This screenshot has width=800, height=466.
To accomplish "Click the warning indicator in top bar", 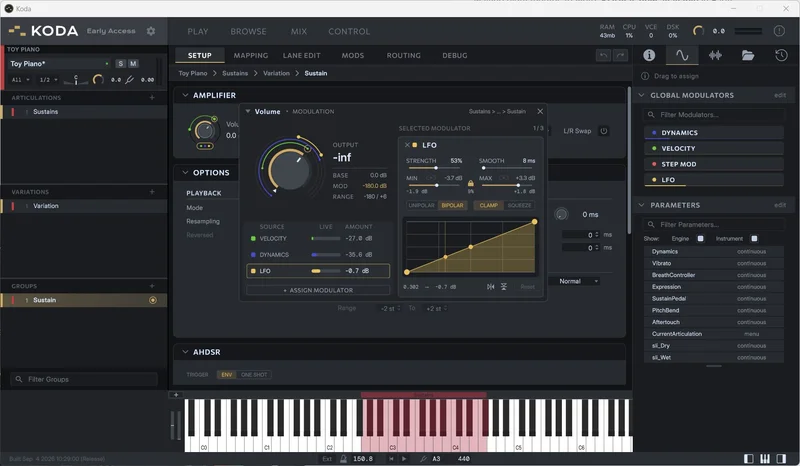I will click(779, 31).
